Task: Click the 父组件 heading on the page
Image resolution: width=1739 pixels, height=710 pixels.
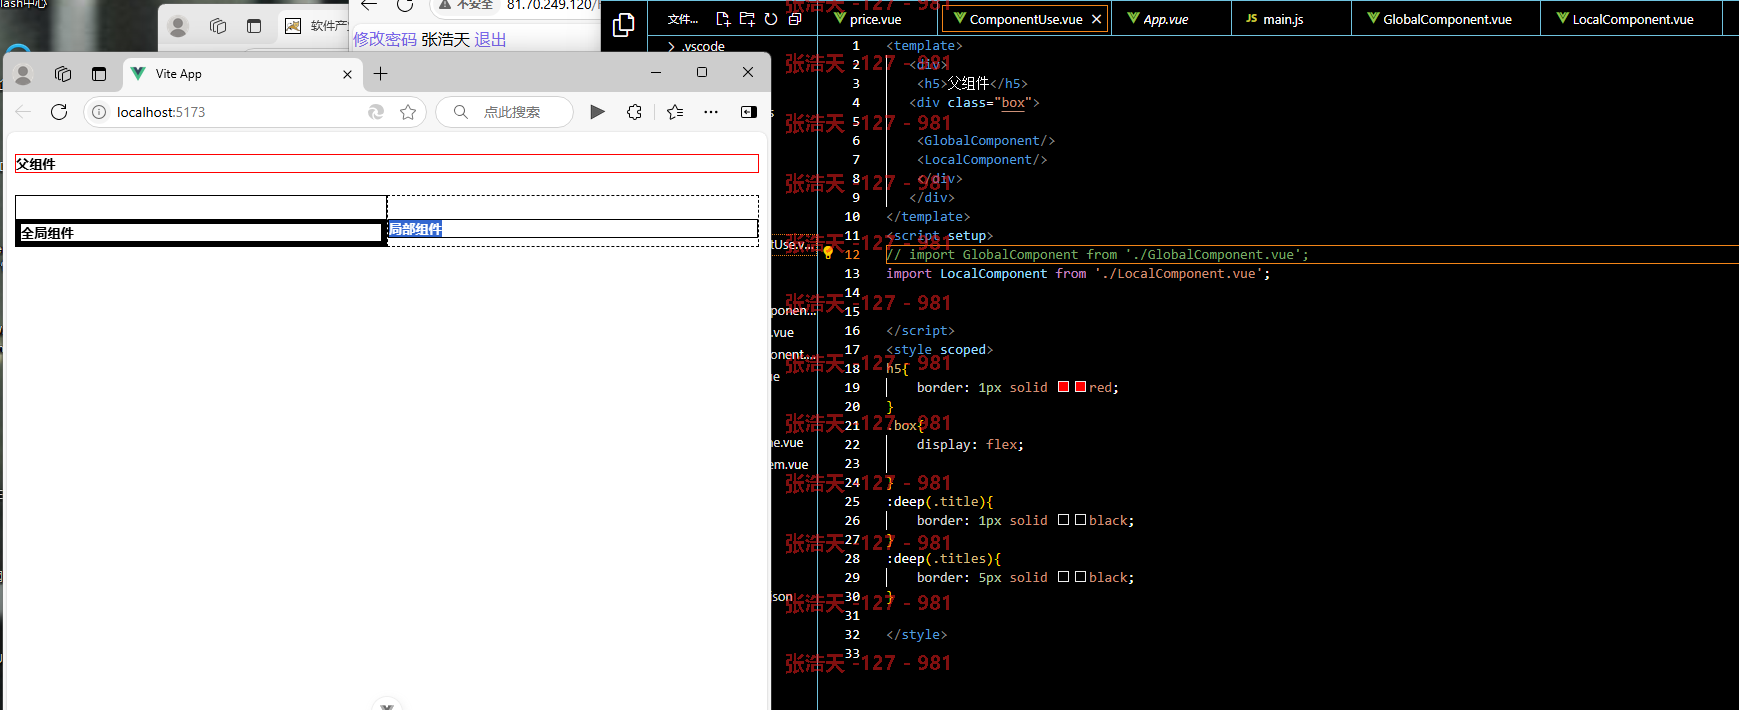Action: (x=36, y=164)
